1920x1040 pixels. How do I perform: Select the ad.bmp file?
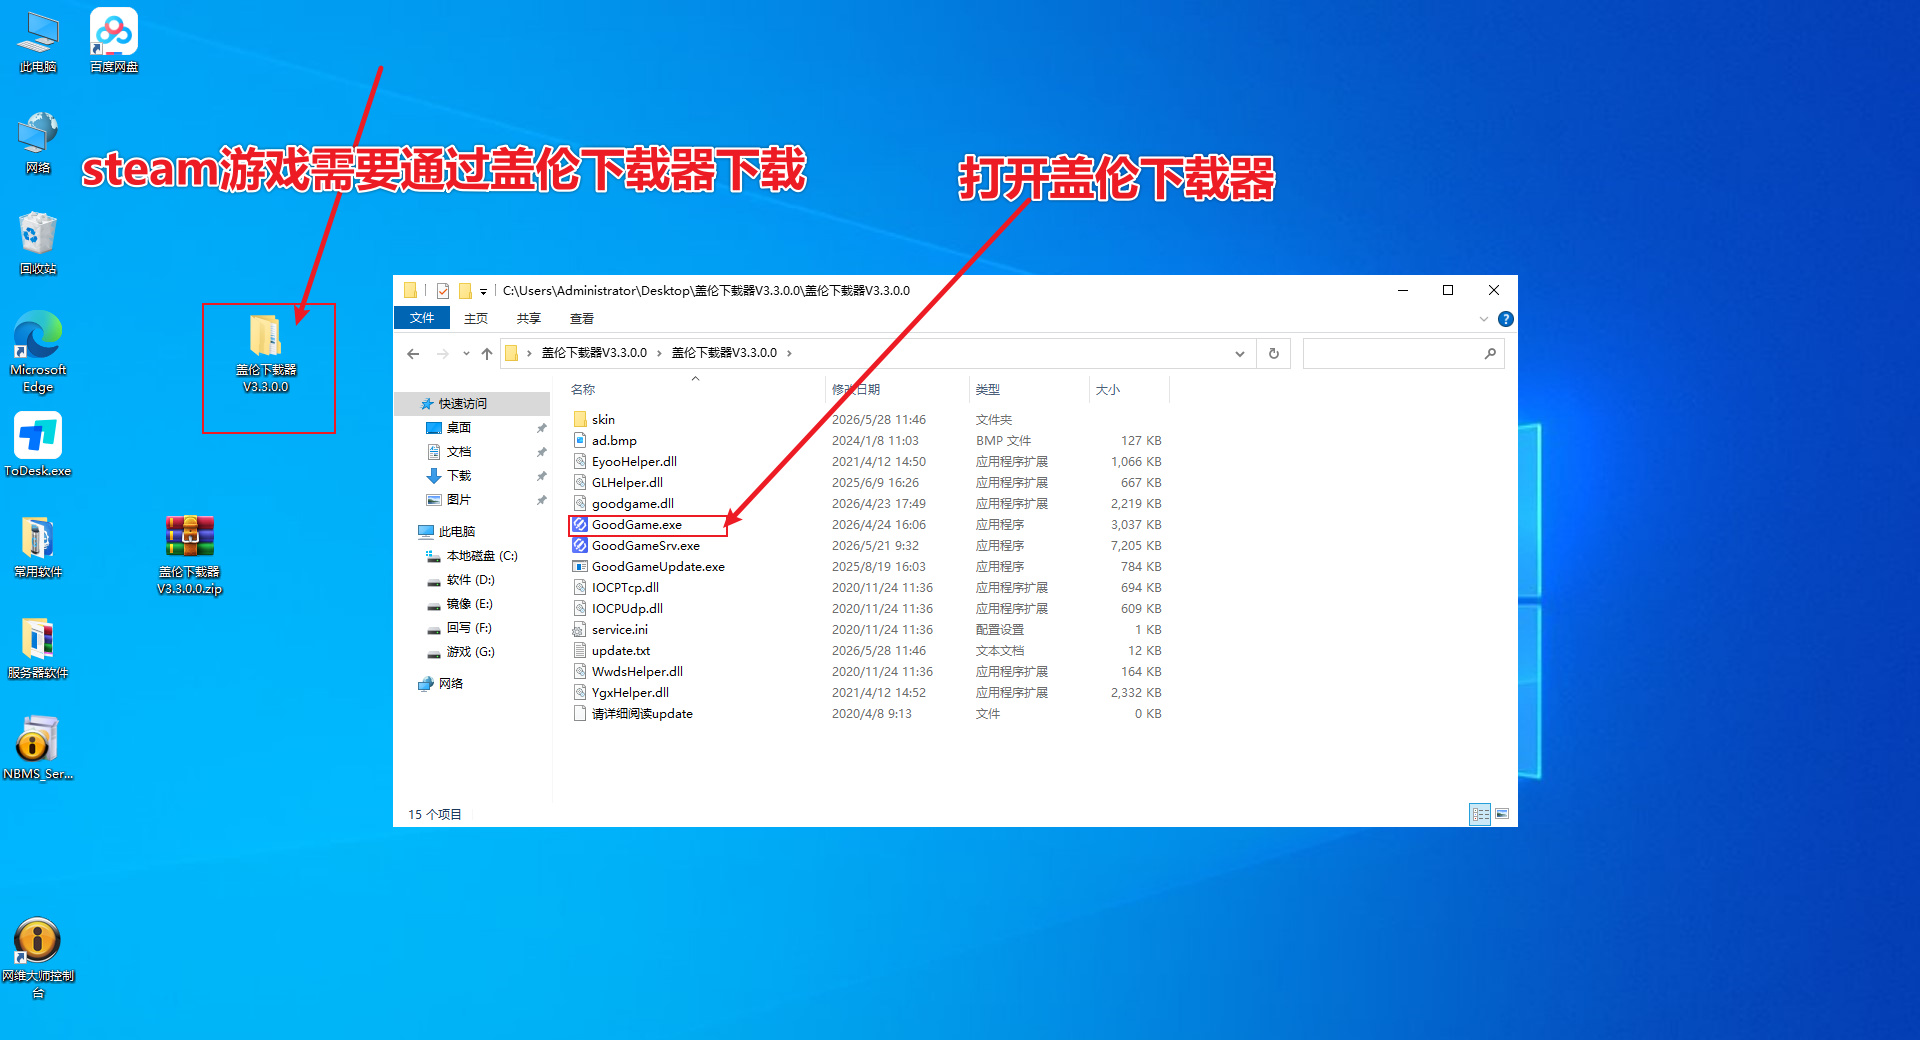(614, 441)
